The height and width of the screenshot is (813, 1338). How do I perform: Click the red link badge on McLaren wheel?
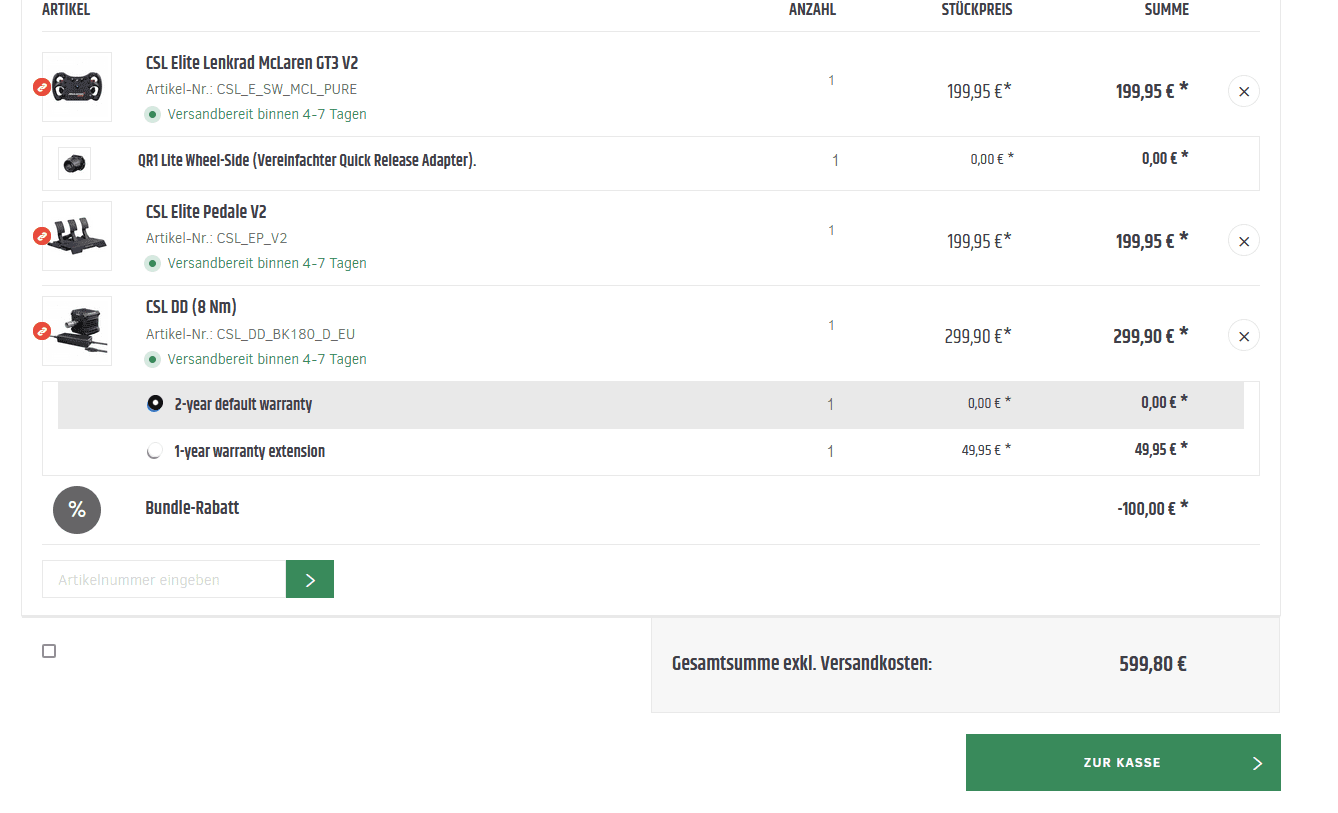click(42, 87)
